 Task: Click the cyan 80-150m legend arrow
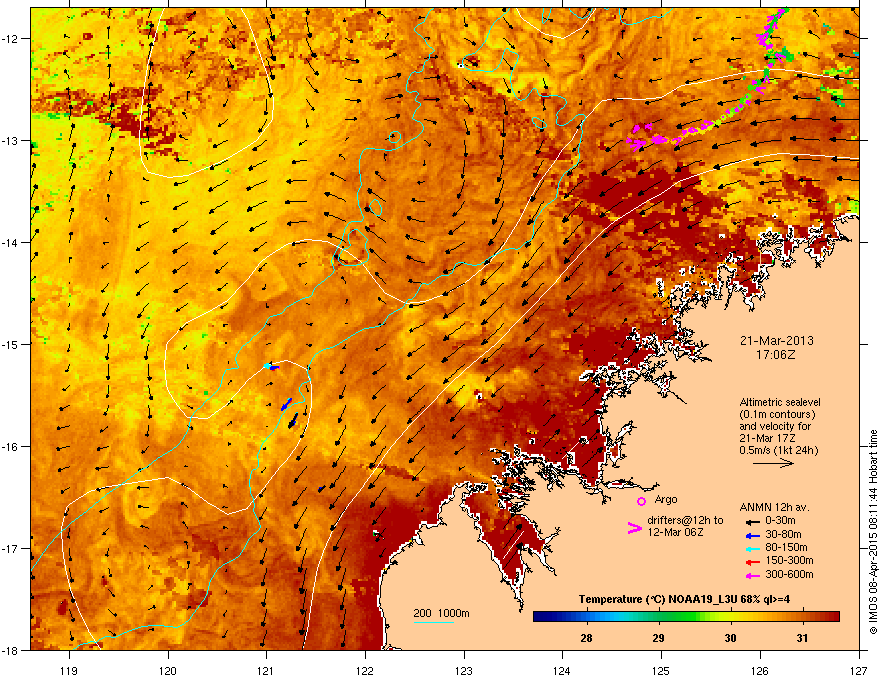point(753,549)
